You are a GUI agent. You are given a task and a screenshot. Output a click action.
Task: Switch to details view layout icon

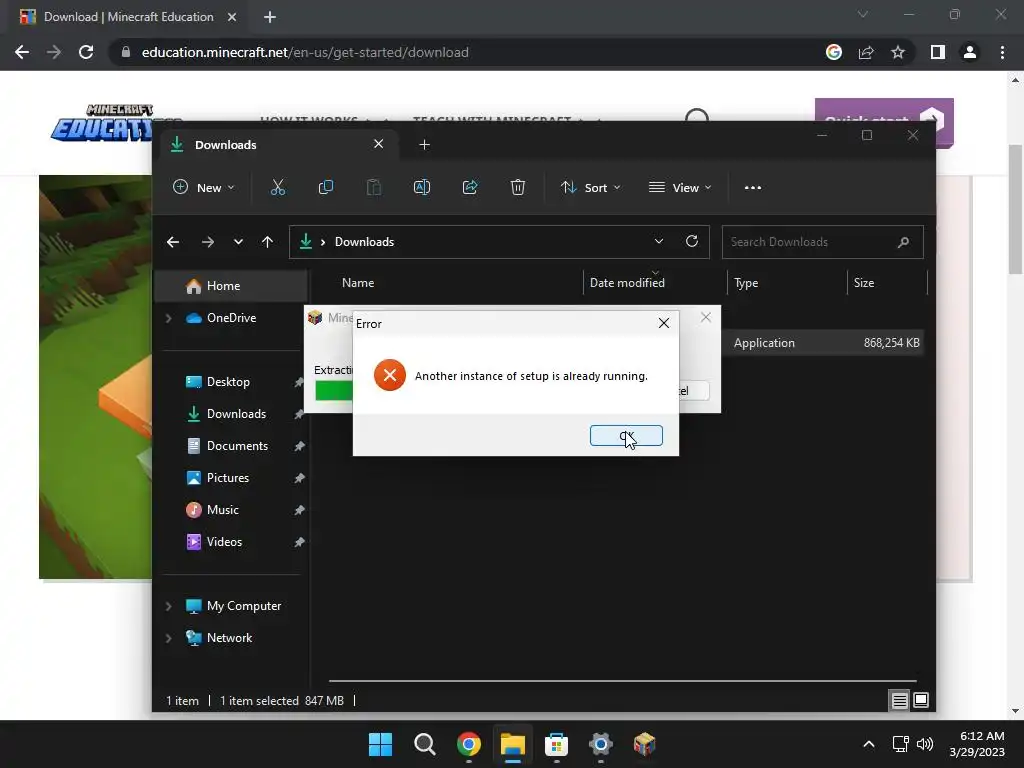click(x=899, y=701)
